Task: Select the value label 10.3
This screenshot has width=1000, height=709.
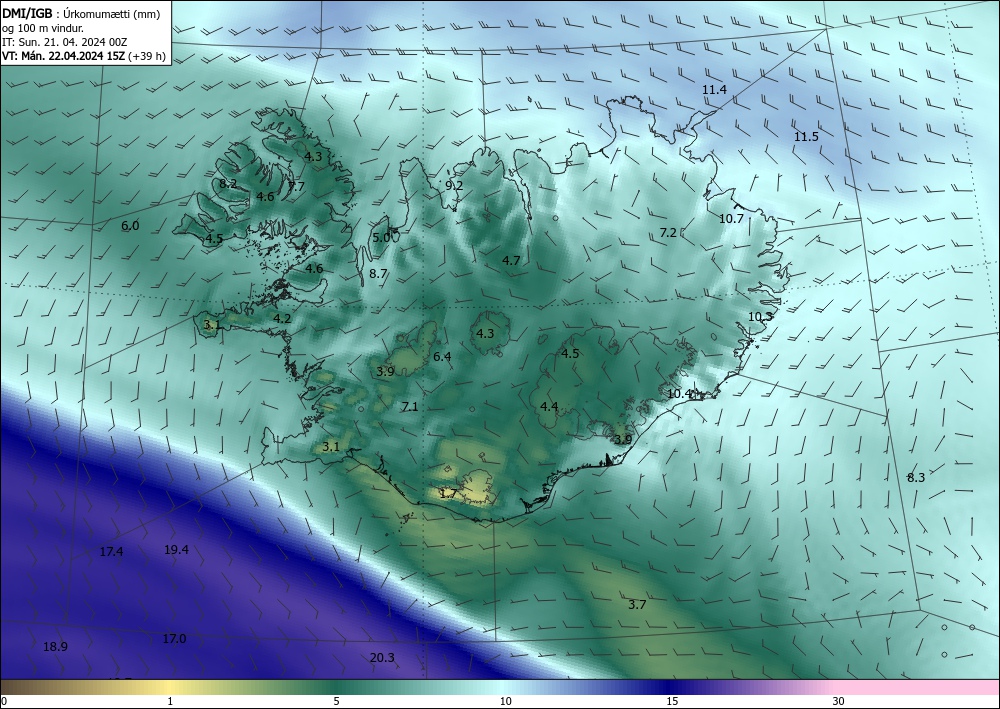Action: pos(760,316)
